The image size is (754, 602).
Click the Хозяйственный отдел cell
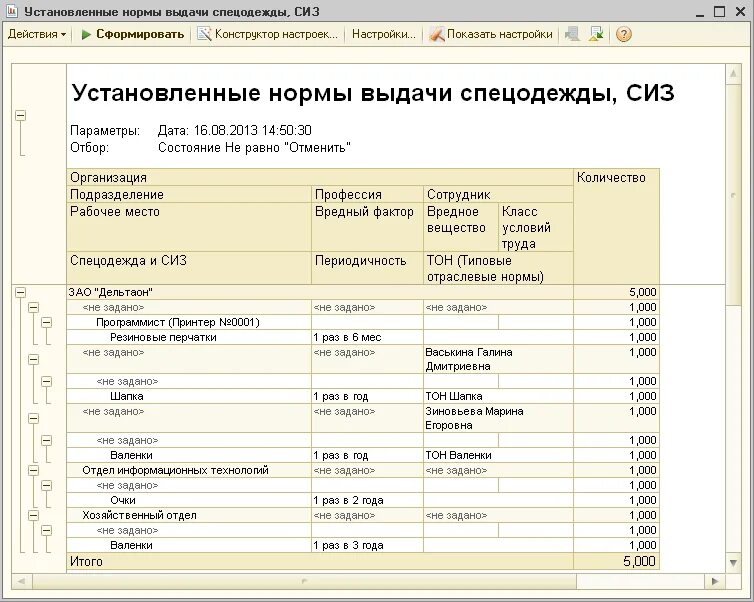189,515
